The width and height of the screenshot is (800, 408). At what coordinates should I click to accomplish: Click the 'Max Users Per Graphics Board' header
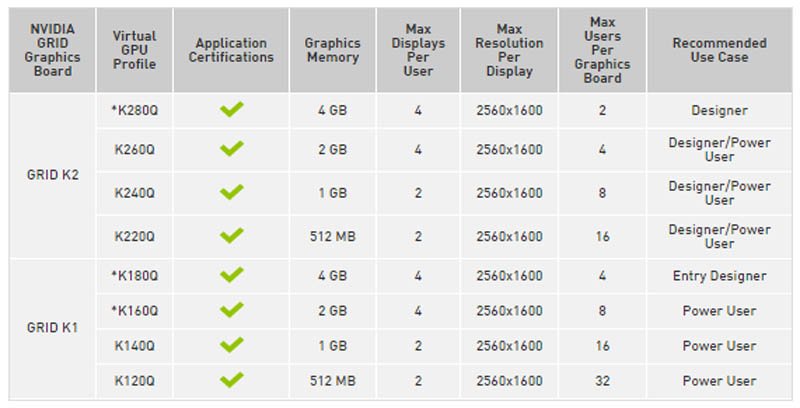603,50
